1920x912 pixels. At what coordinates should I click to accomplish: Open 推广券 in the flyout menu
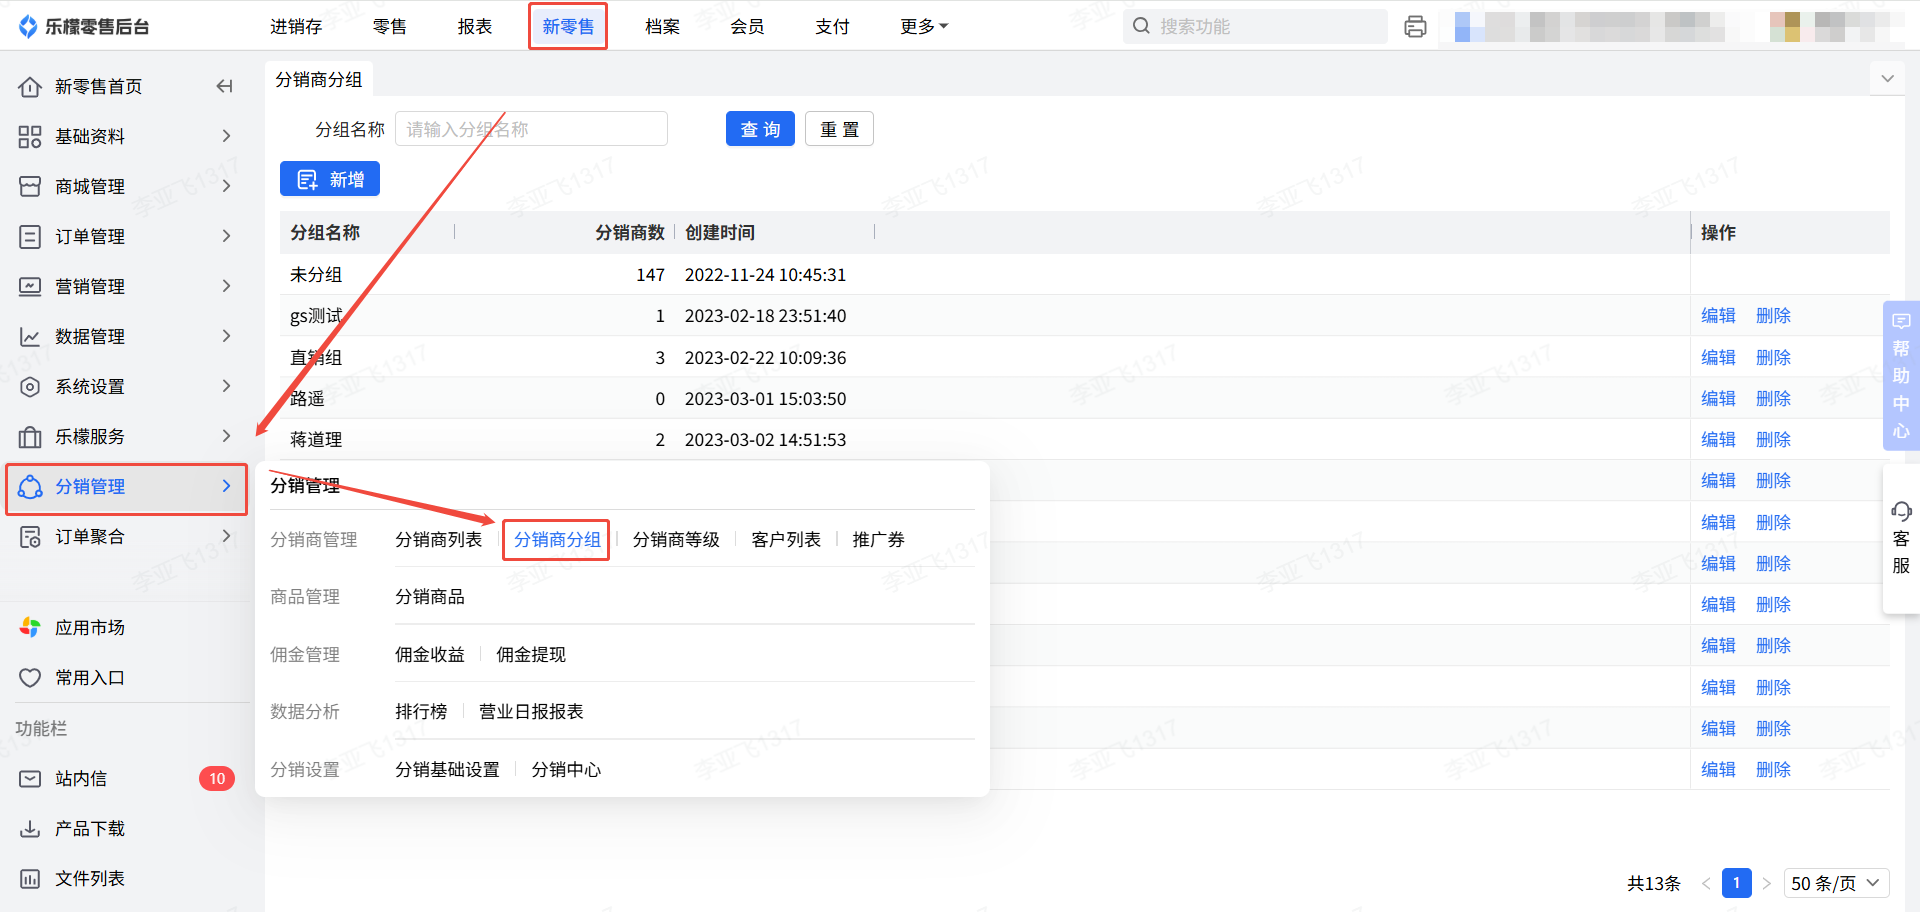(x=878, y=540)
